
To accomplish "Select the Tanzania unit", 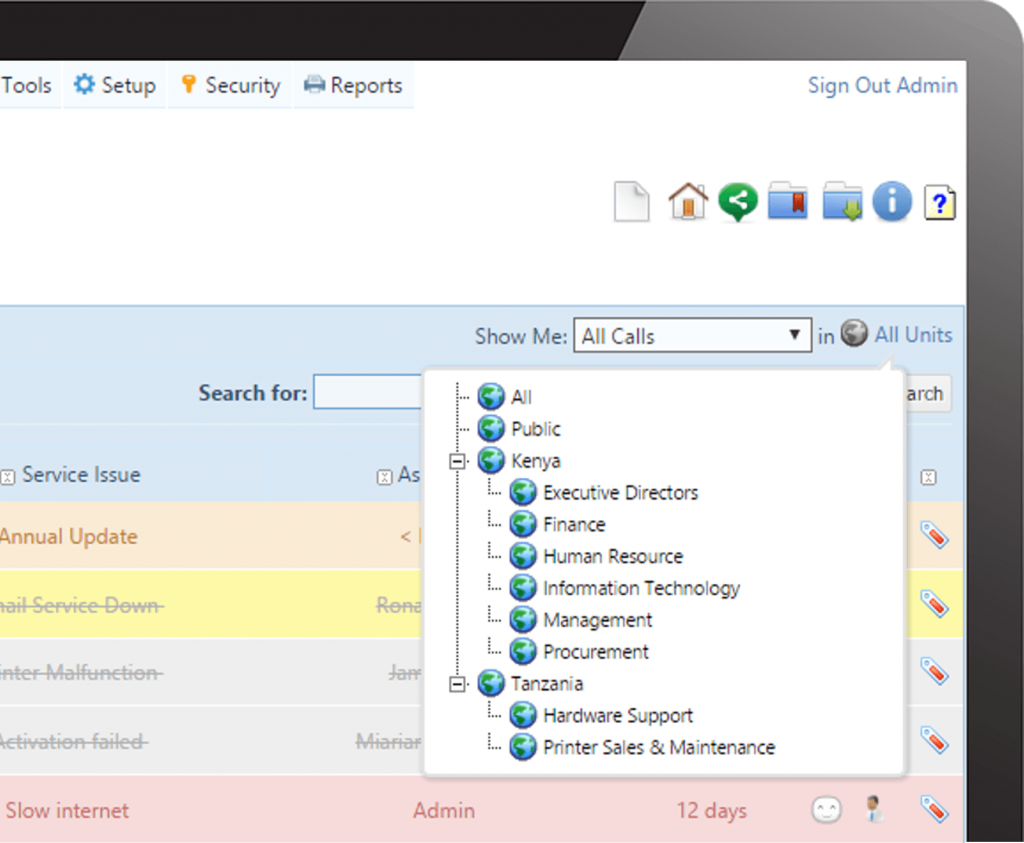I will pyautogui.click(x=547, y=684).
